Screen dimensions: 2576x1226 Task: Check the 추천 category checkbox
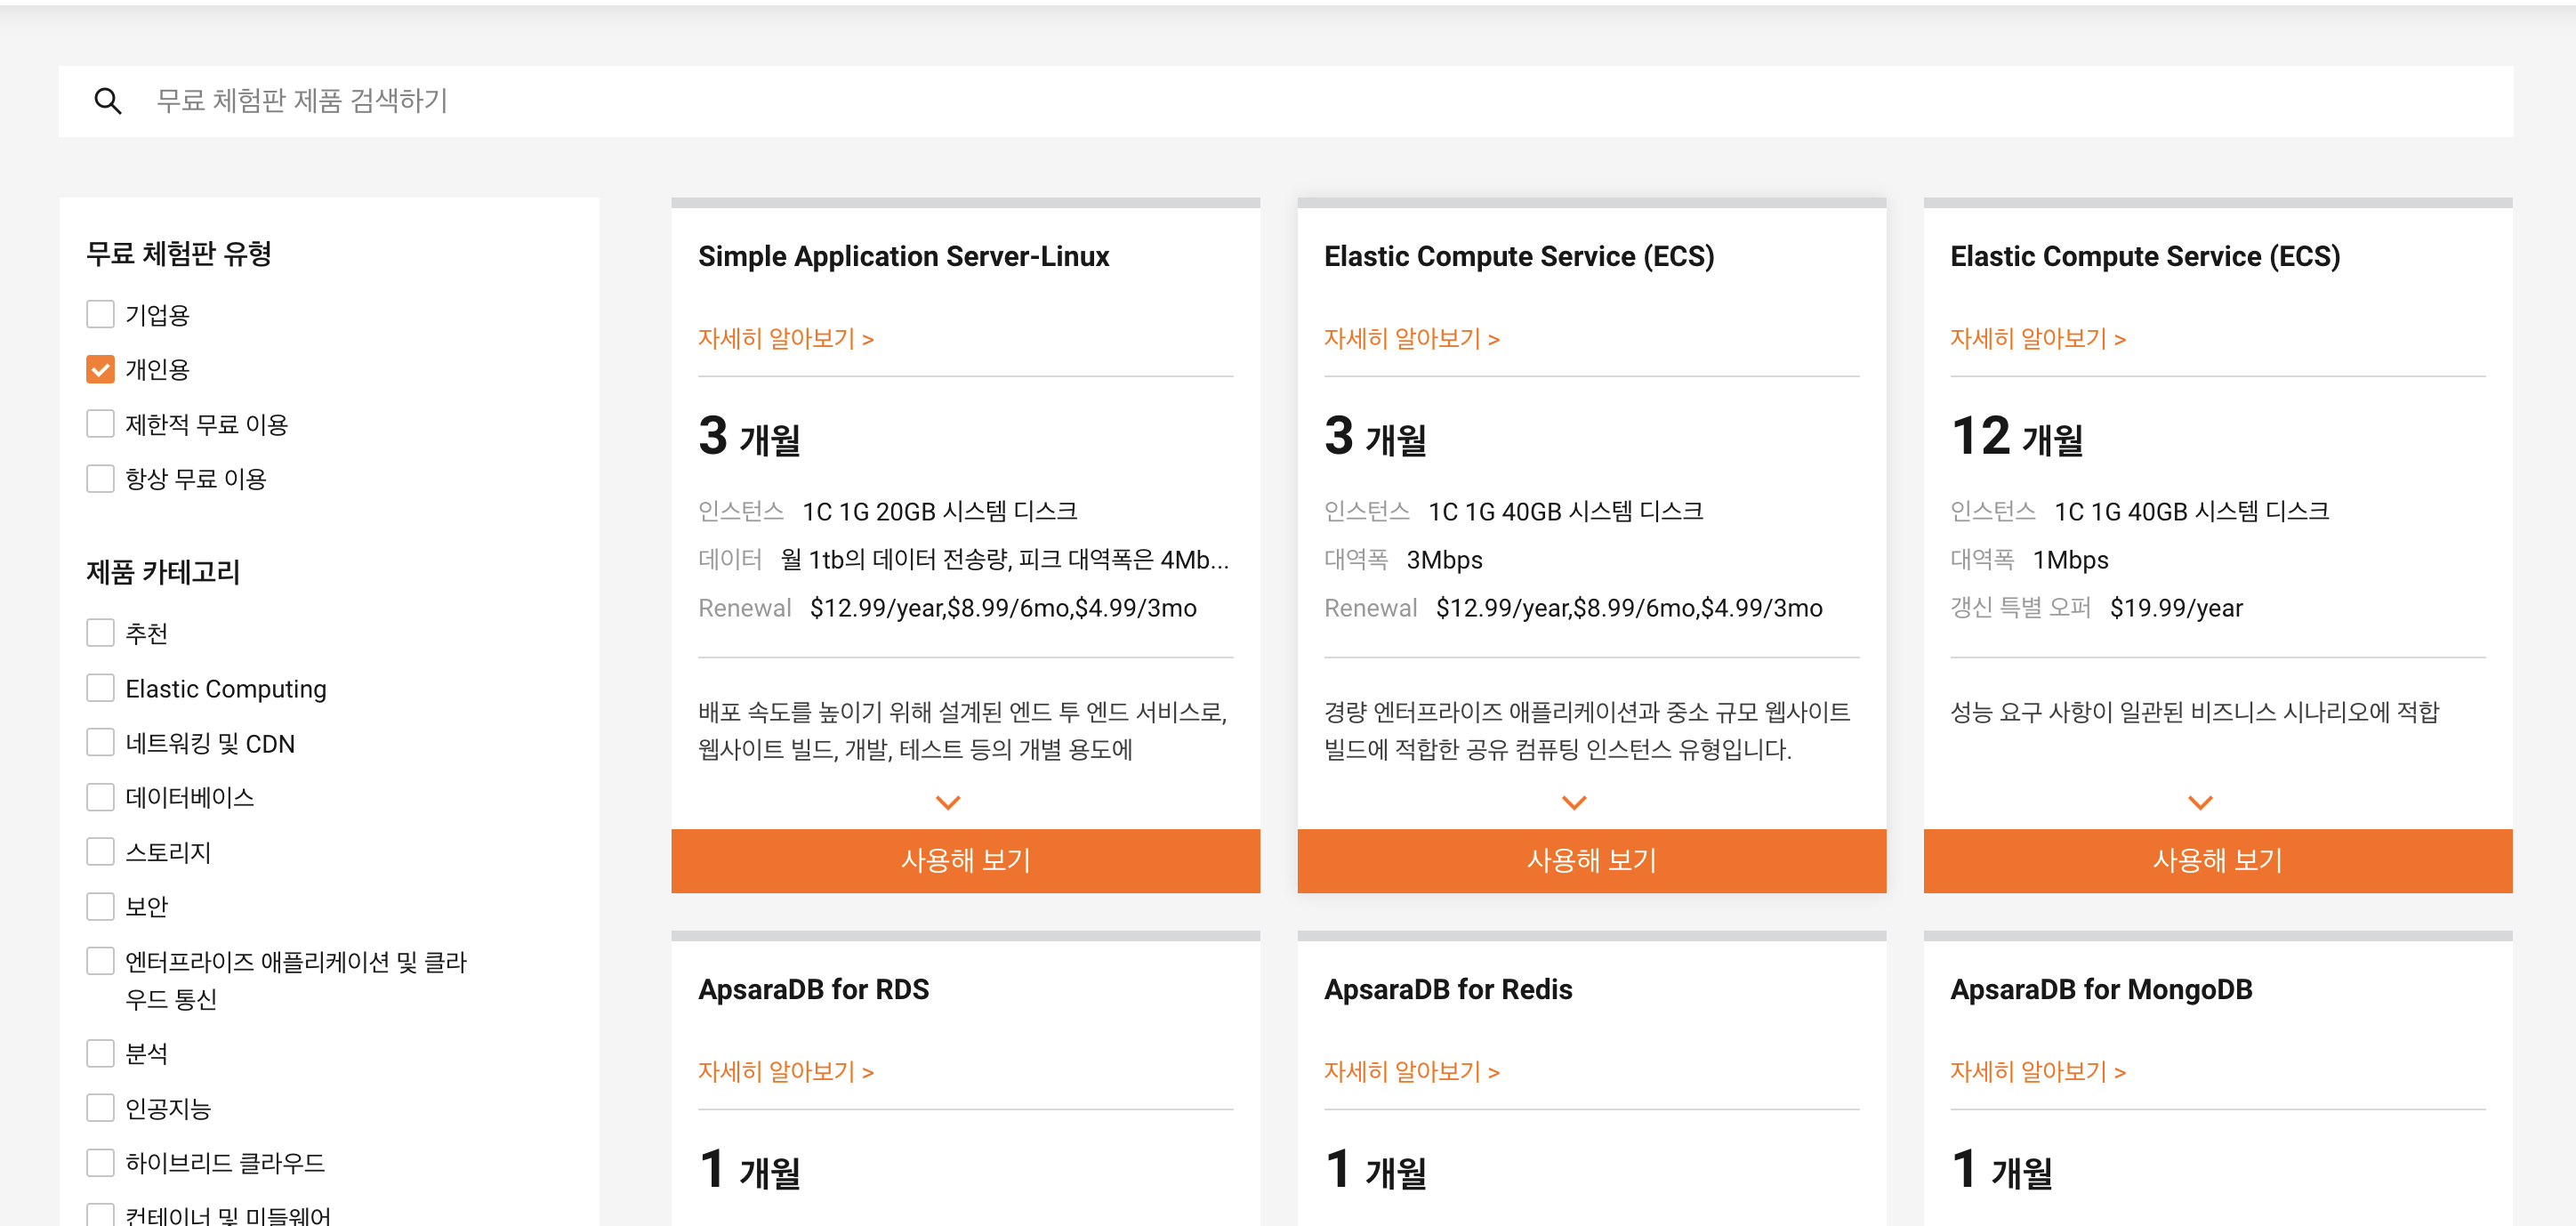[x=100, y=633]
